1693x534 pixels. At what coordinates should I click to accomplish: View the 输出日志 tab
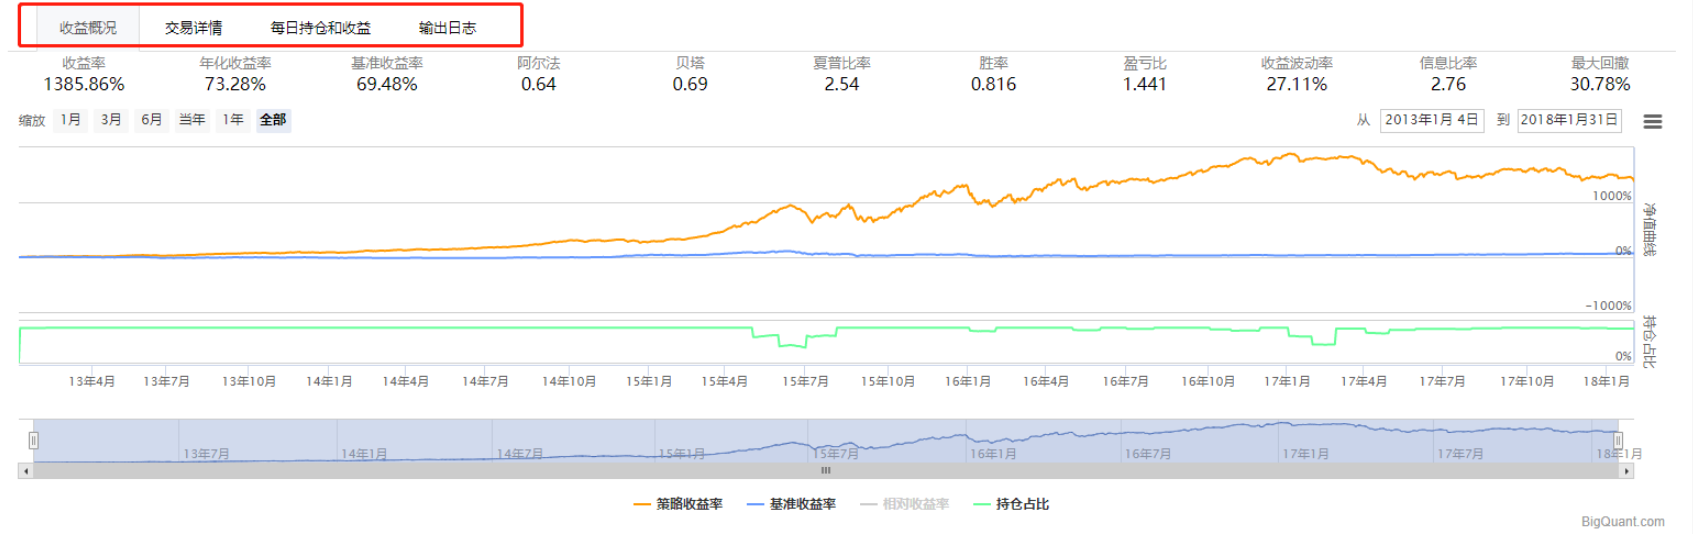point(447,28)
